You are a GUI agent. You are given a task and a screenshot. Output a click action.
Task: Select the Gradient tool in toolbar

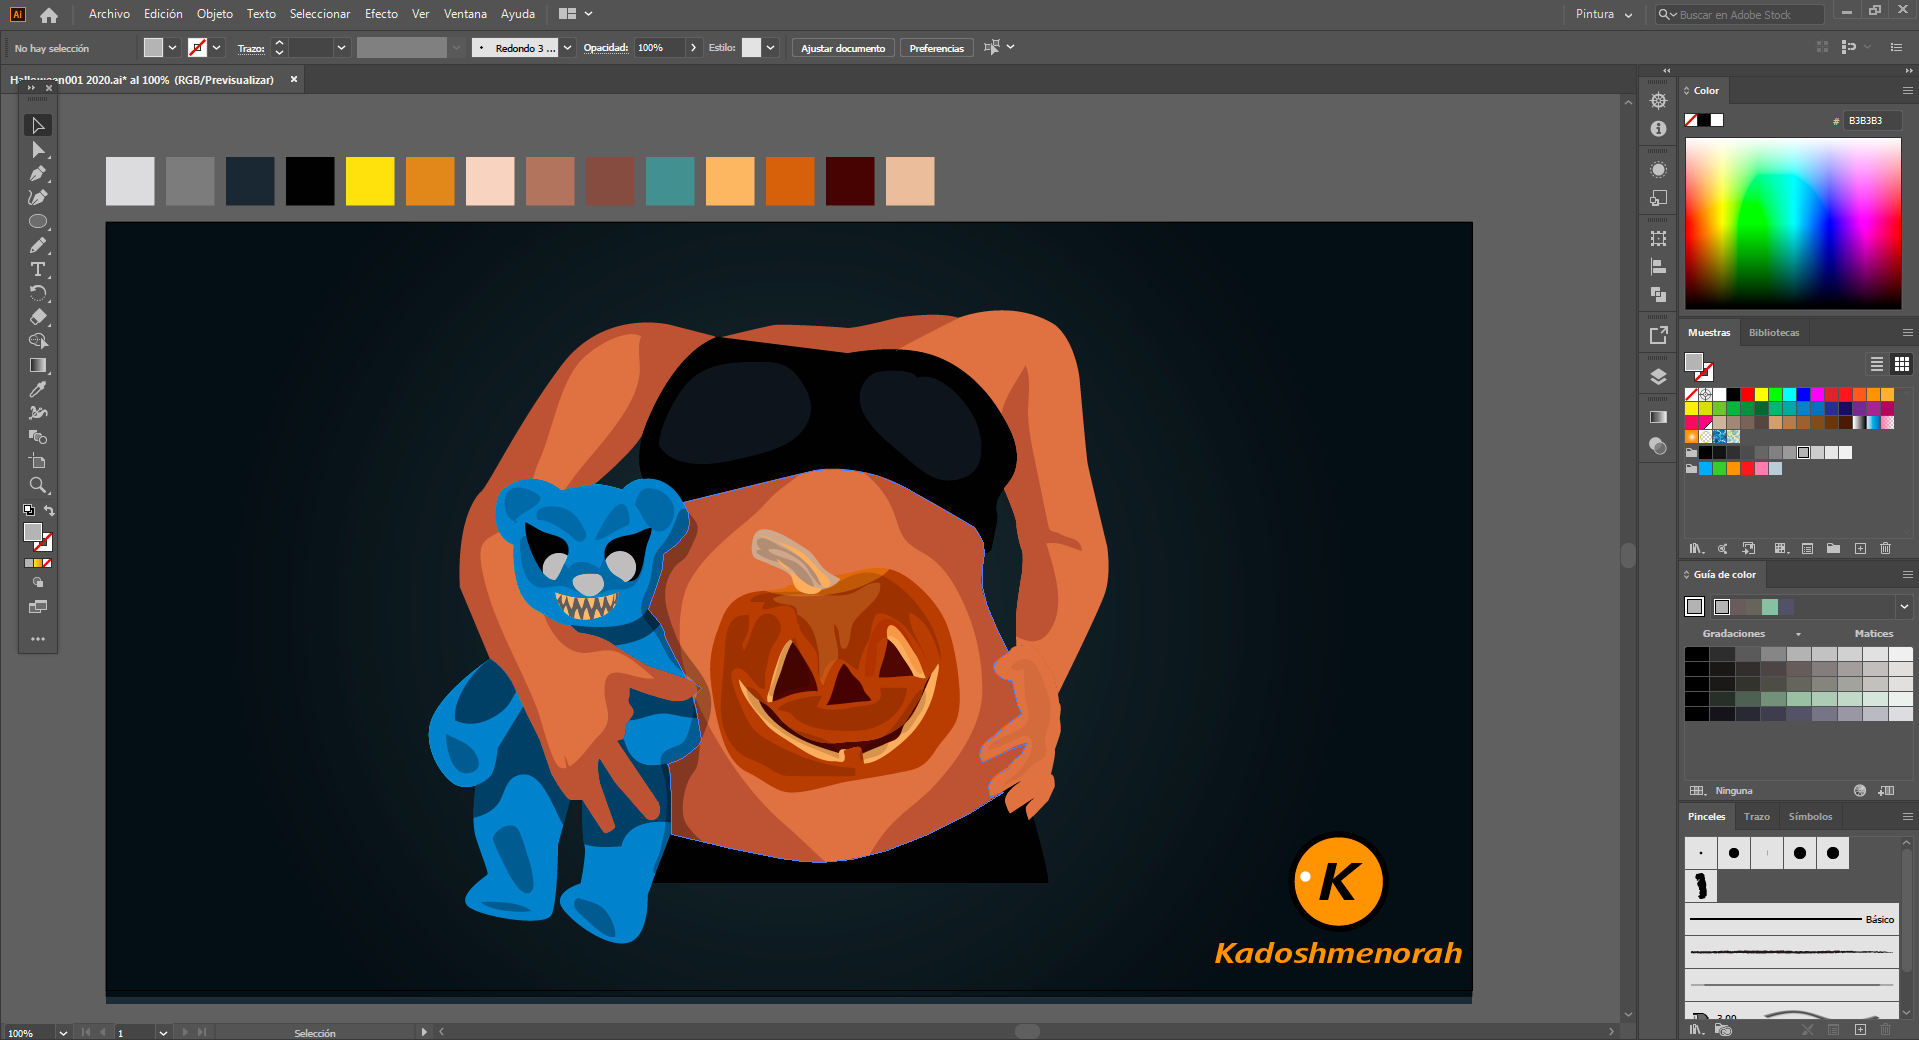pyautogui.click(x=38, y=366)
